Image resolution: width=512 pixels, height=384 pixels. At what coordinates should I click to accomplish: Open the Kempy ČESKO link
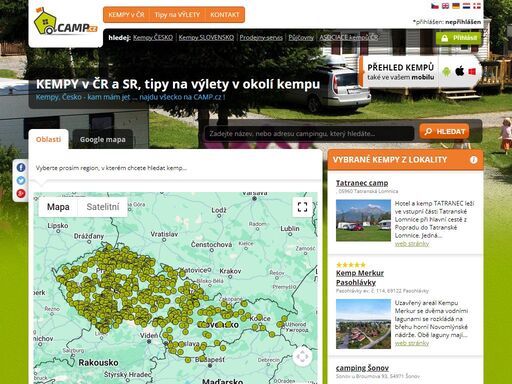click(x=153, y=37)
